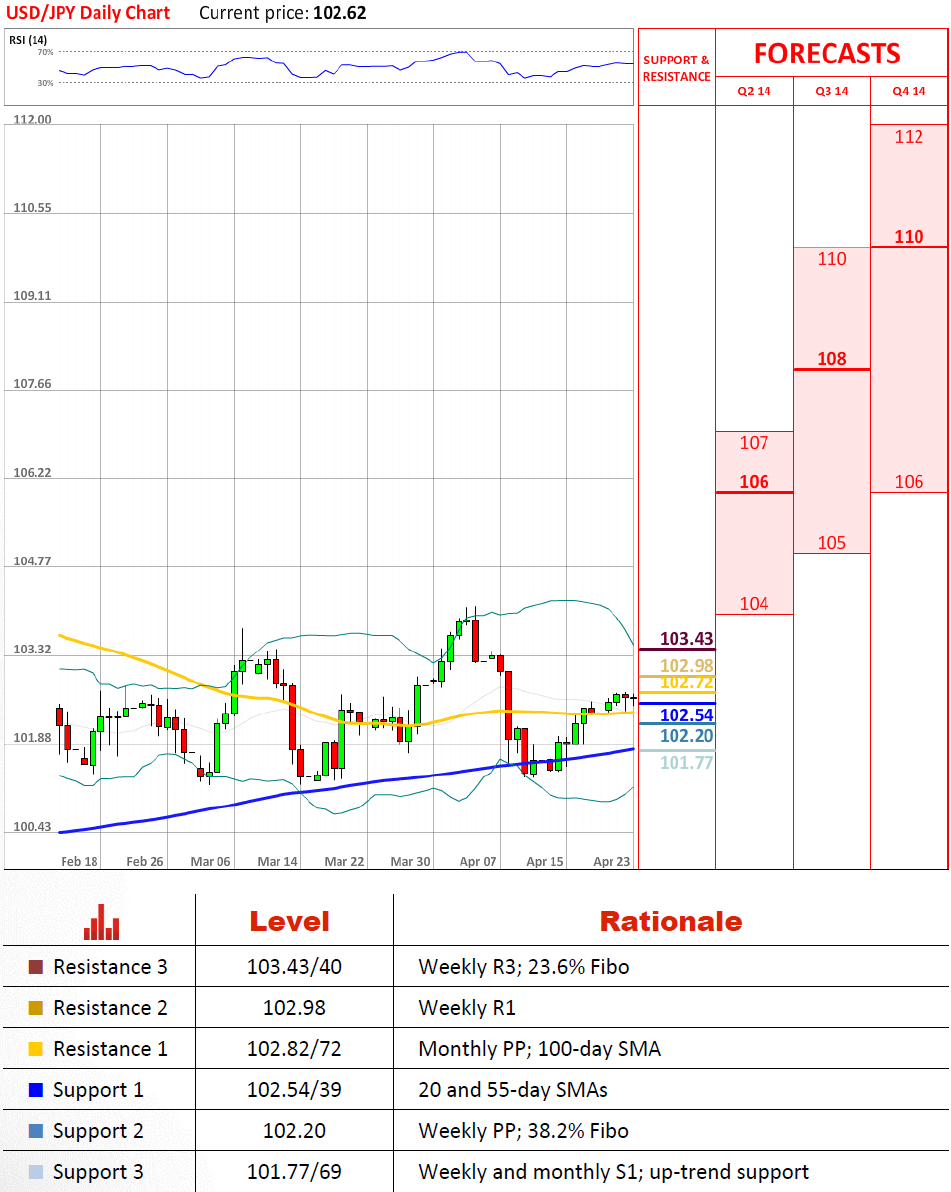Click the Q2 forecast lower value 104
The image size is (951, 1192).
754,604
